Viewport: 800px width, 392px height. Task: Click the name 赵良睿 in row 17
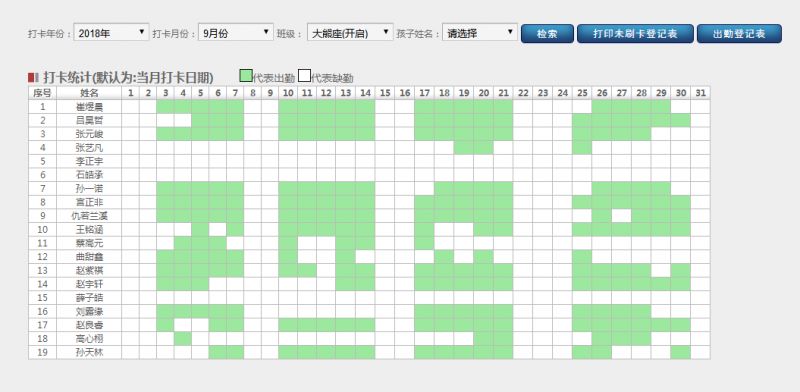click(x=89, y=325)
